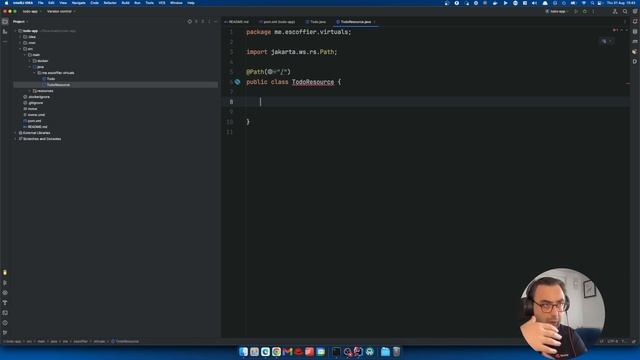Open the Maven tool window
Screen dimensions: 640x360
[x=635, y=42]
